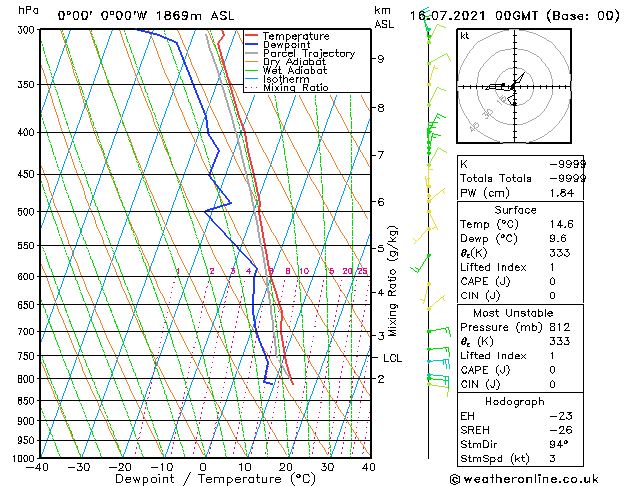Click the Most Unstable section header

point(513,313)
